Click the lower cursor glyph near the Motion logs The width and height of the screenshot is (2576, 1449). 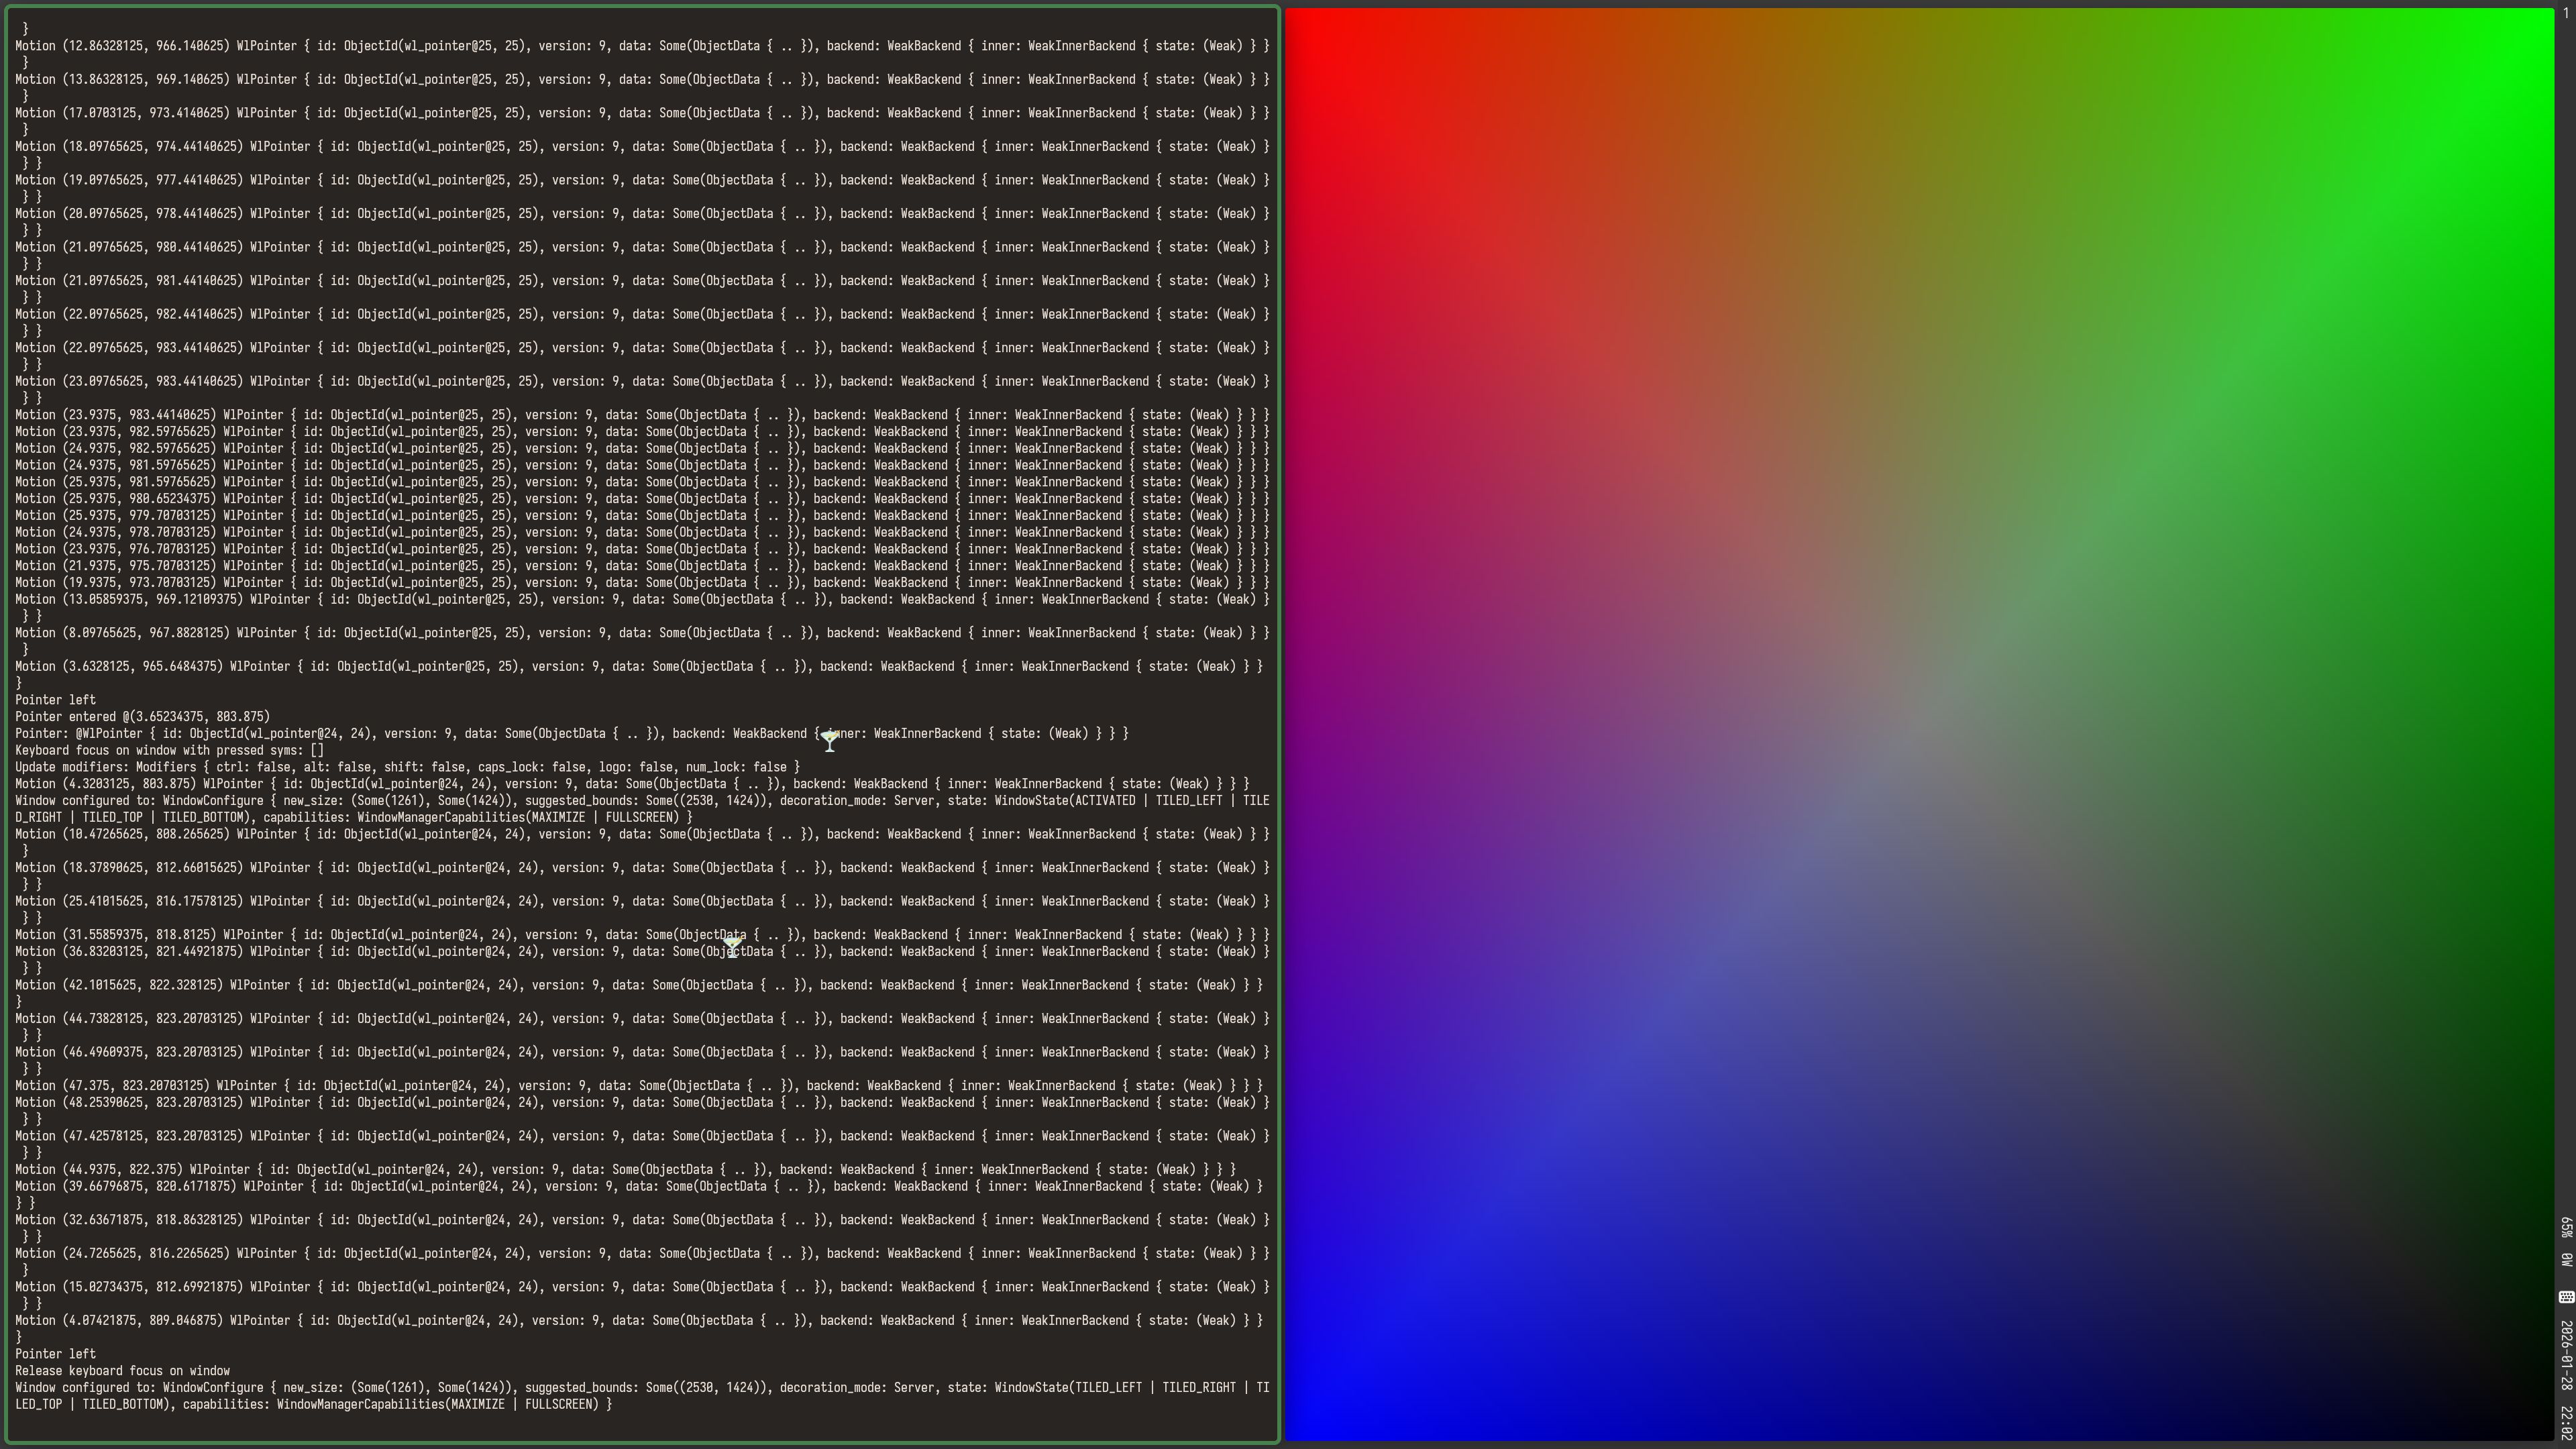pos(733,949)
